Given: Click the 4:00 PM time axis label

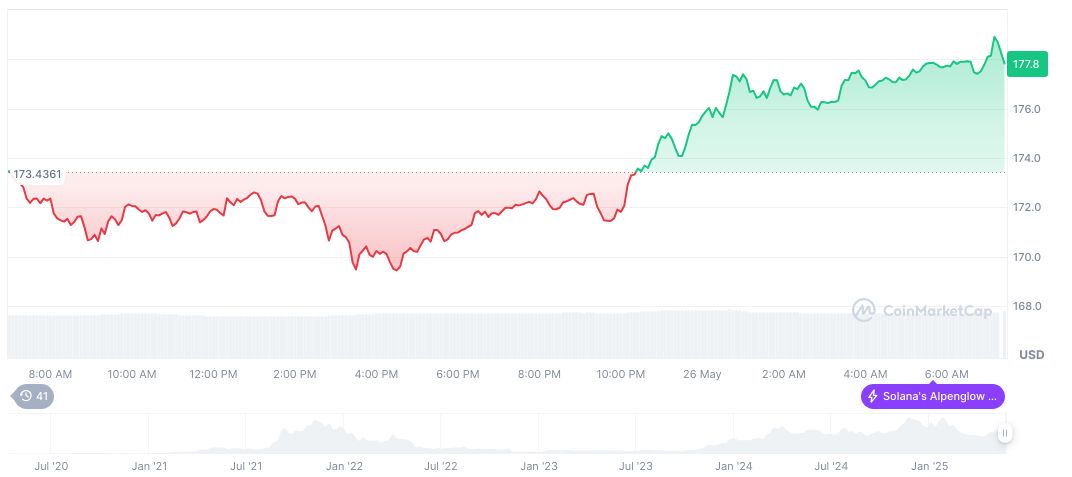Looking at the screenshot, I should (377, 374).
